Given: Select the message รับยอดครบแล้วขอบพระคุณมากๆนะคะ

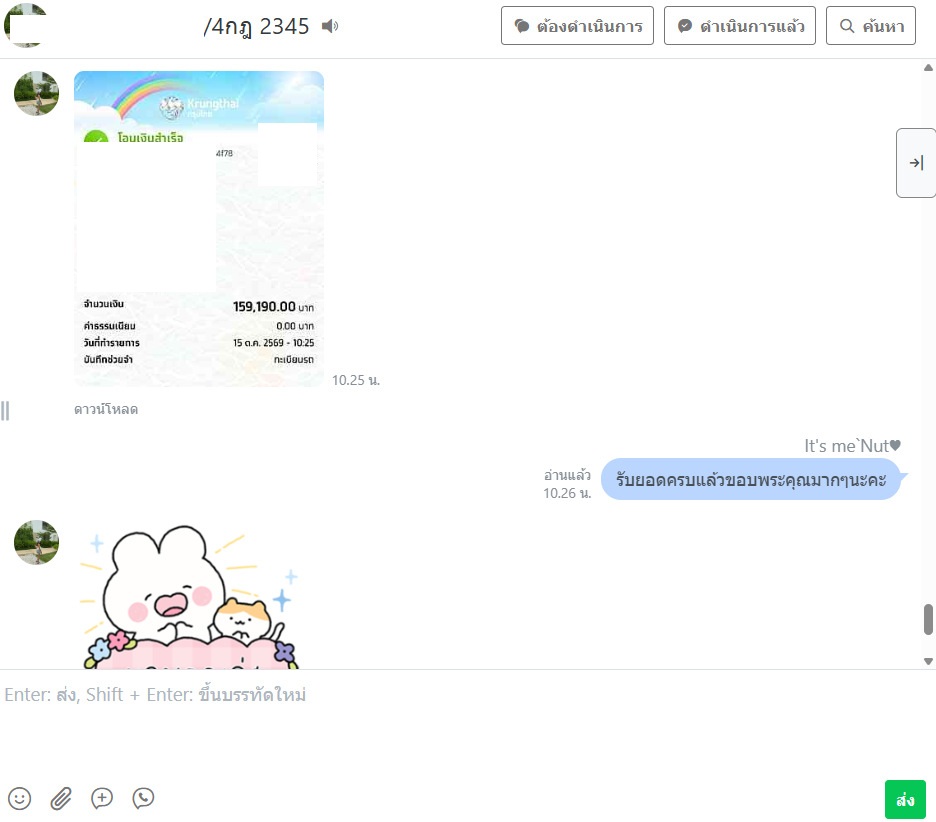Looking at the screenshot, I should coord(751,479).
